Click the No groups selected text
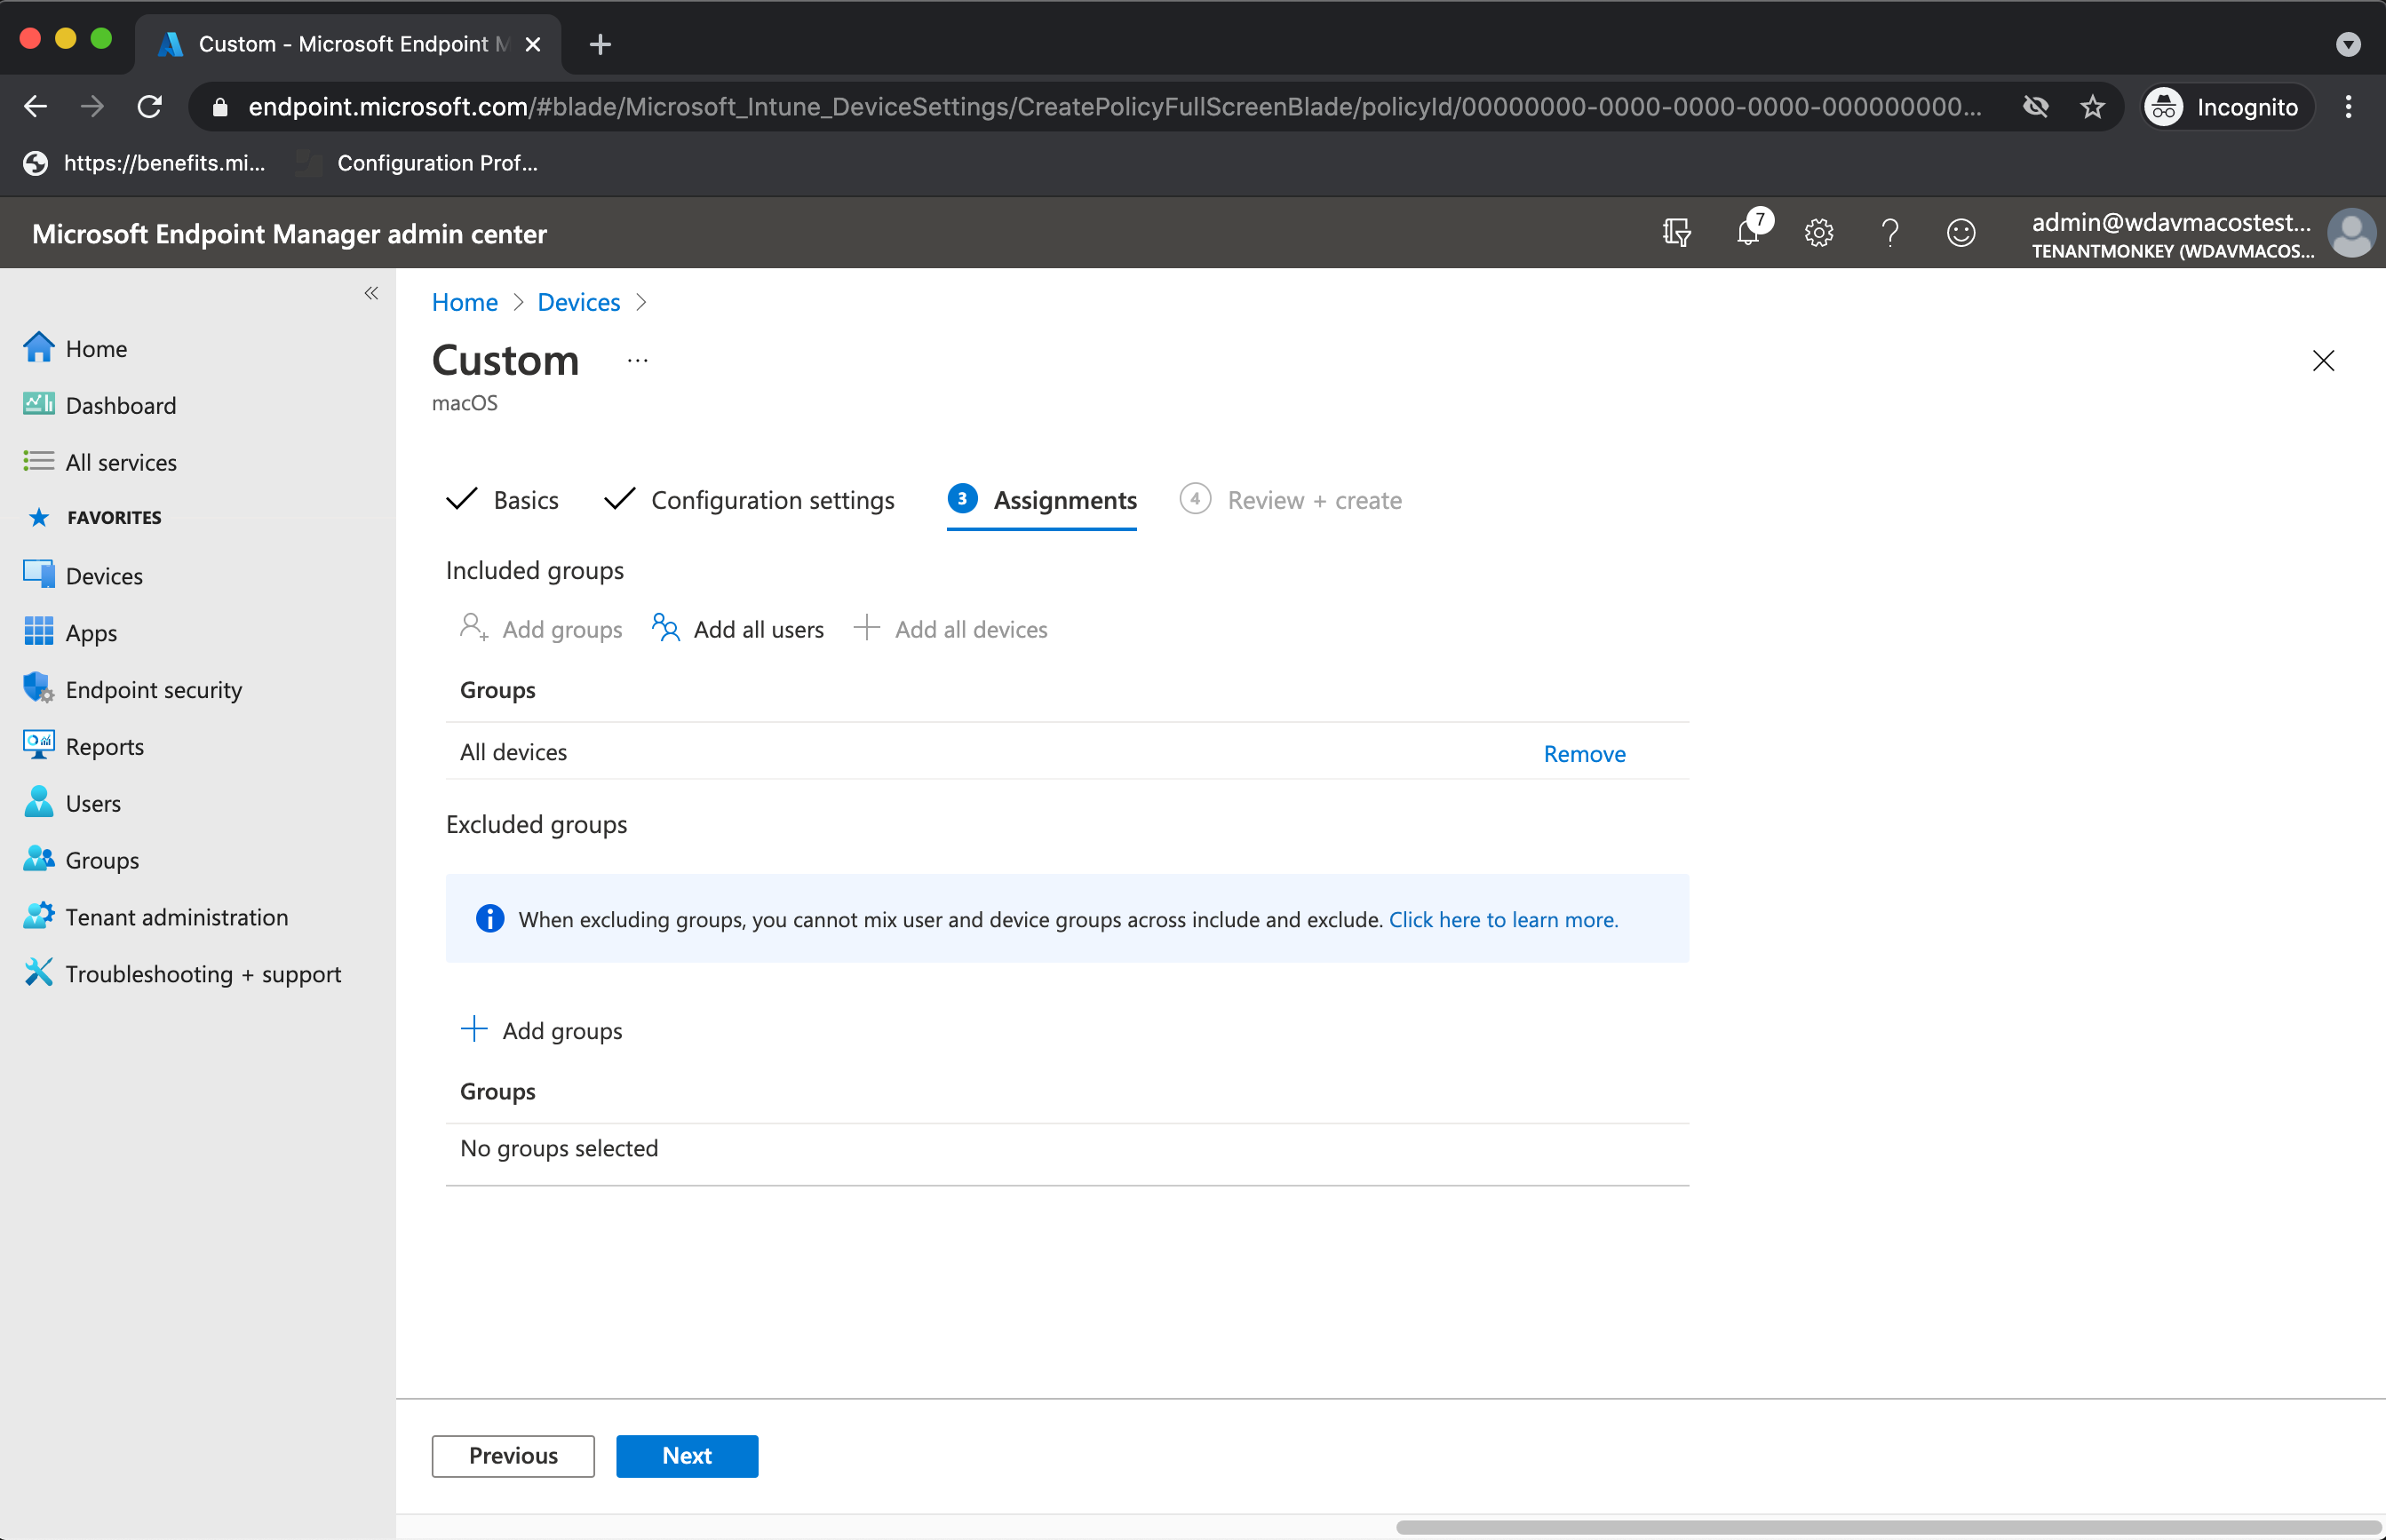2386x1540 pixels. 559,1148
